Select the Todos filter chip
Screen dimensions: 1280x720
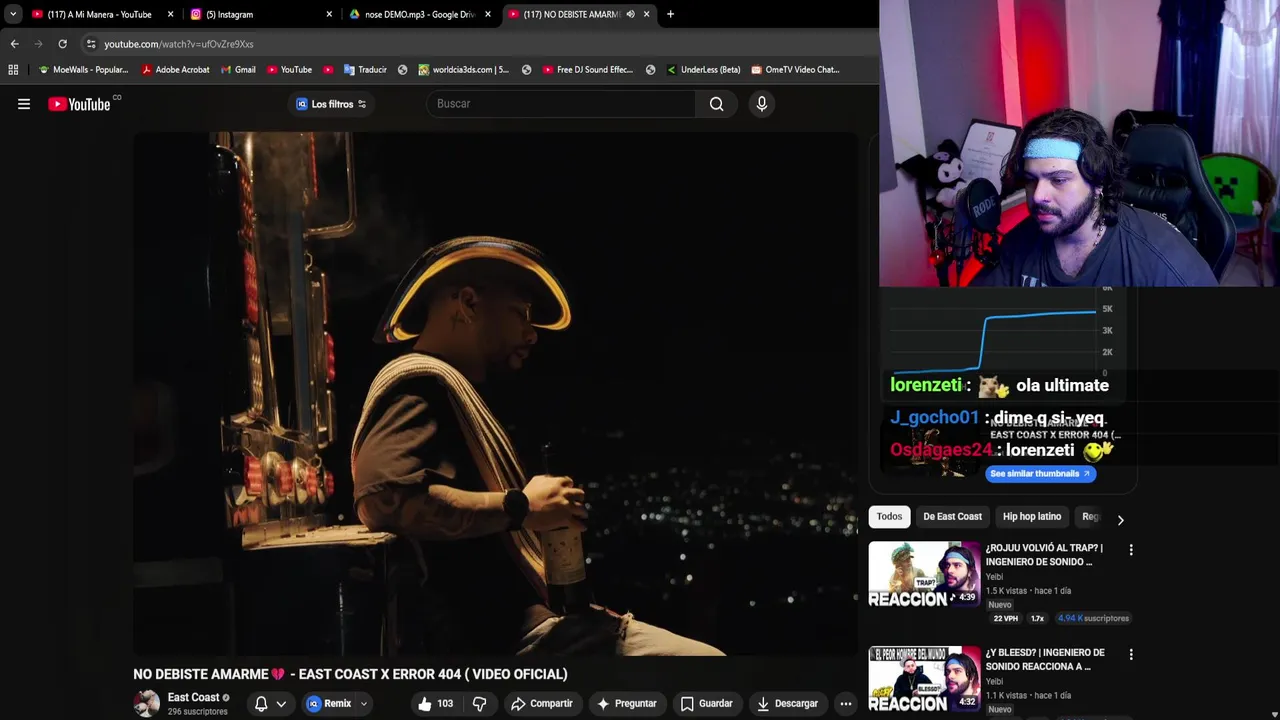(x=889, y=517)
